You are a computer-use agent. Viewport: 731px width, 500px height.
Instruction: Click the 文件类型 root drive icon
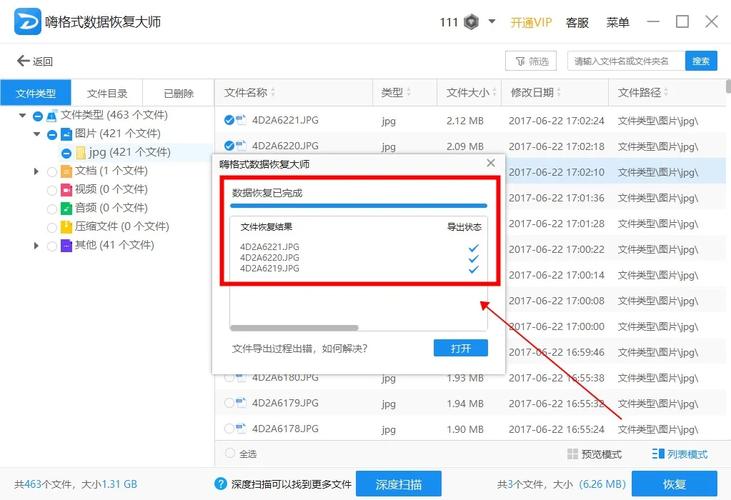[x=52, y=116]
